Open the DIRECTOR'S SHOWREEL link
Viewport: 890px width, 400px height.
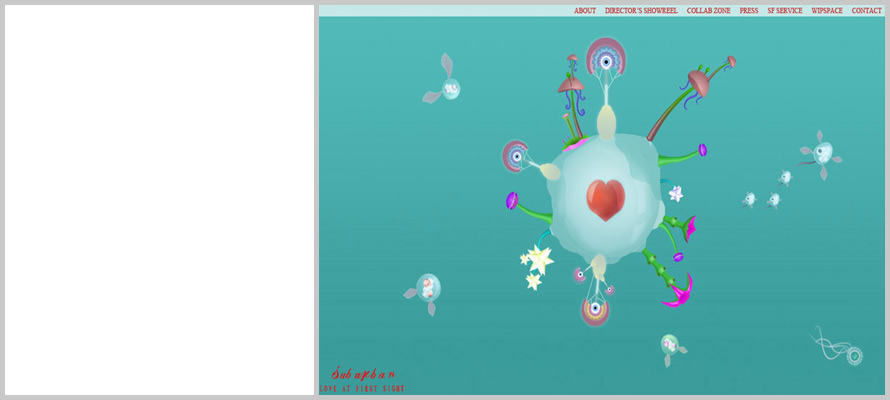tap(641, 11)
